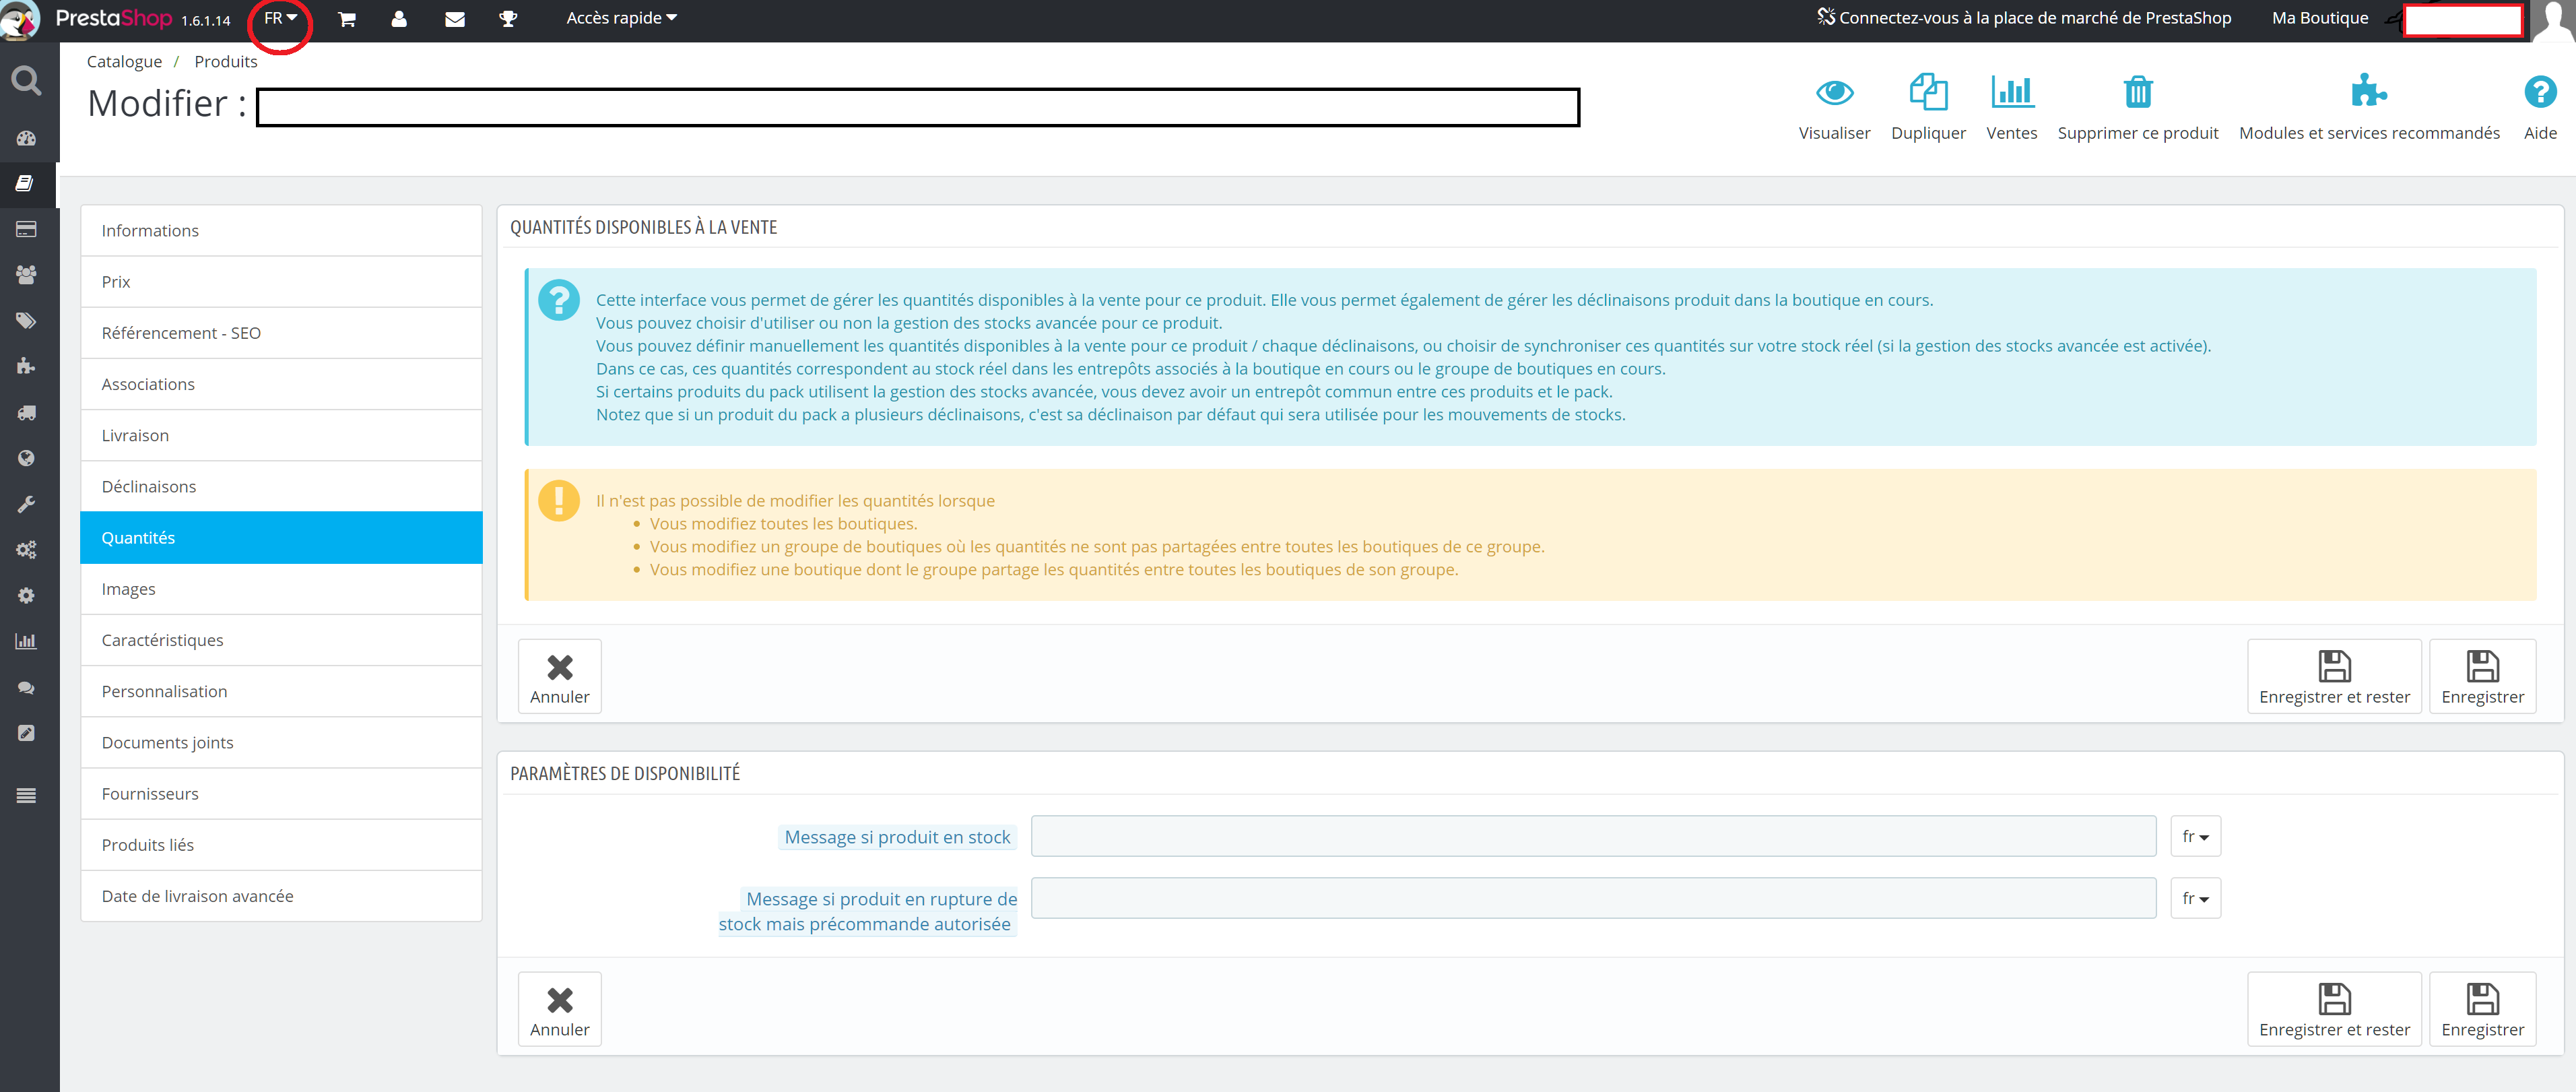Image resolution: width=2576 pixels, height=1092 pixels.
Task: Click the envelope messages header icon
Action: [x=454, y=19]
